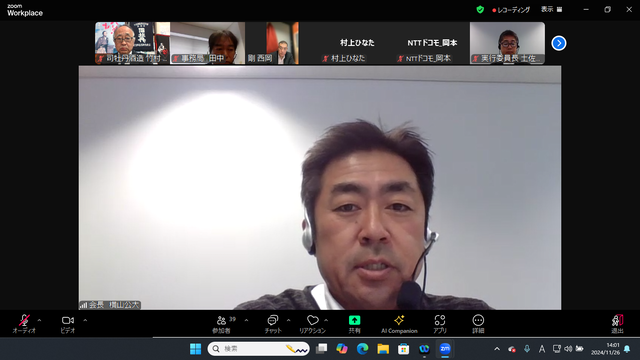Show hidden system tray icons

point(497,349)
